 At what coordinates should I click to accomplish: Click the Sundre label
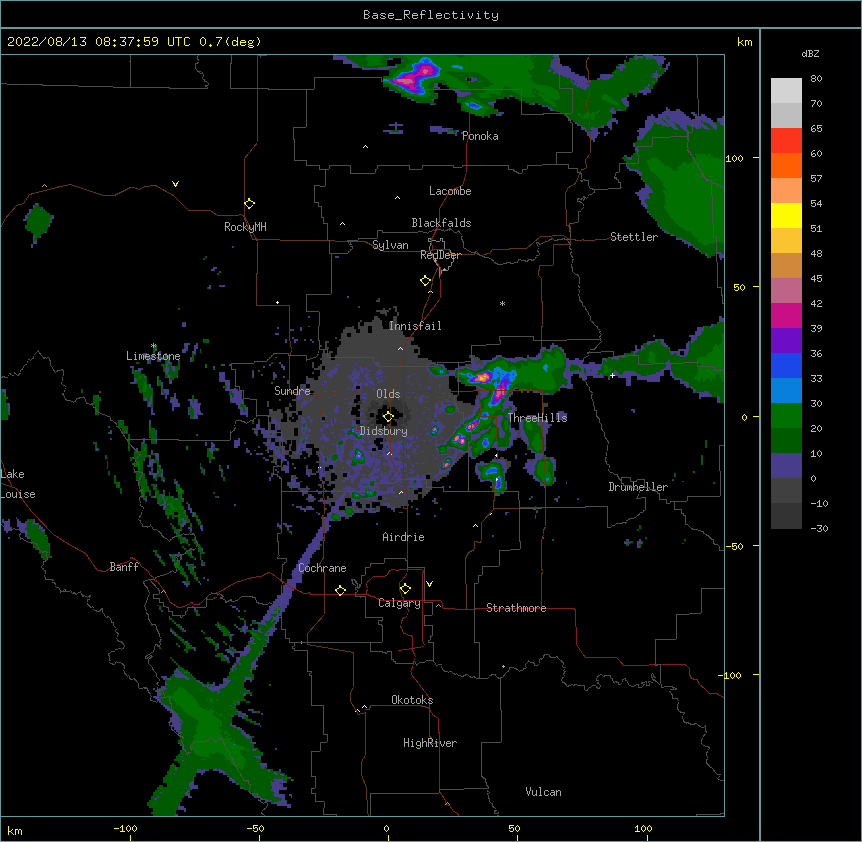point(292,391)
